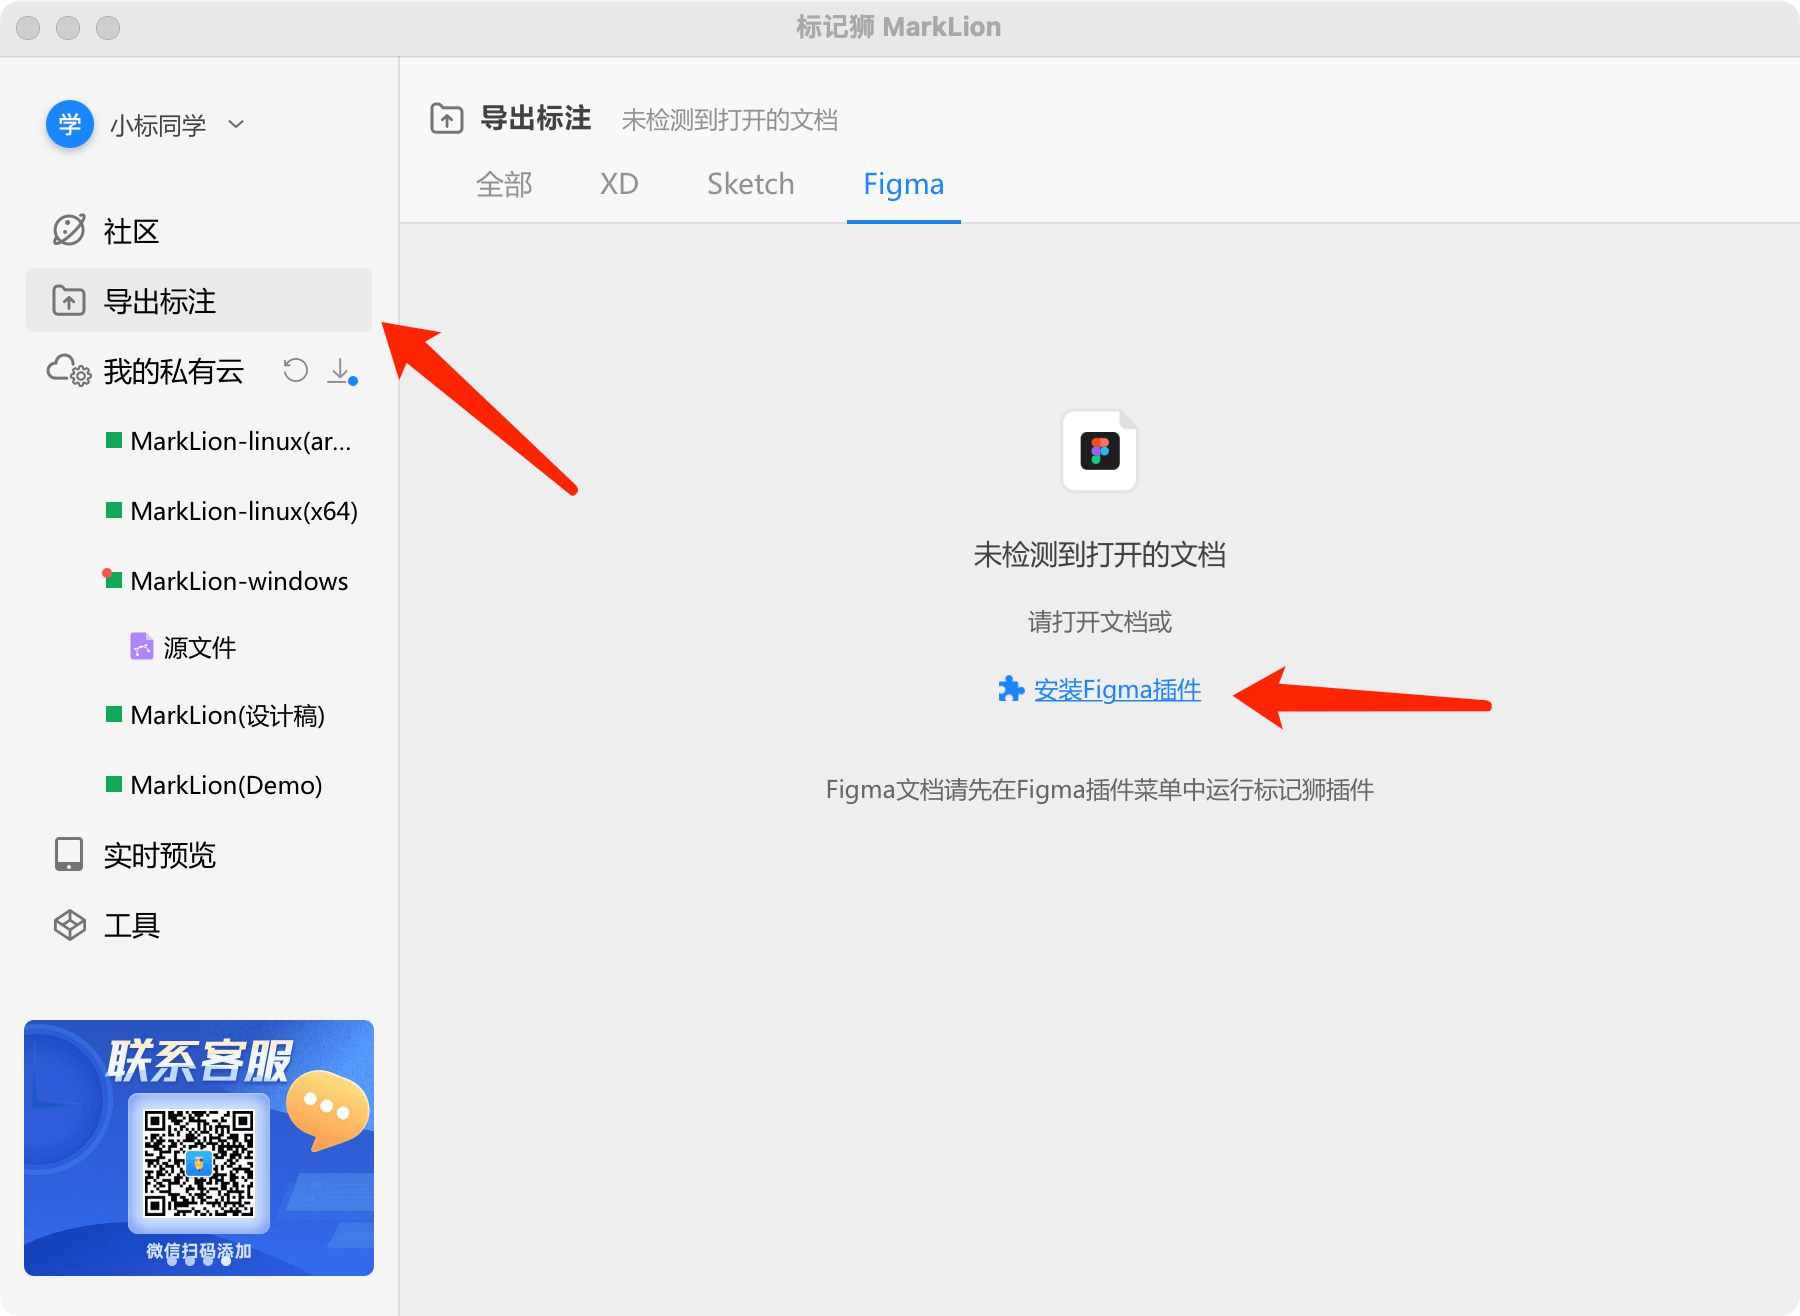Open MarkLion(设计稿) project
This screenshot has width=1800, height=1316.
pyautogui.click(x=227, y=715)
